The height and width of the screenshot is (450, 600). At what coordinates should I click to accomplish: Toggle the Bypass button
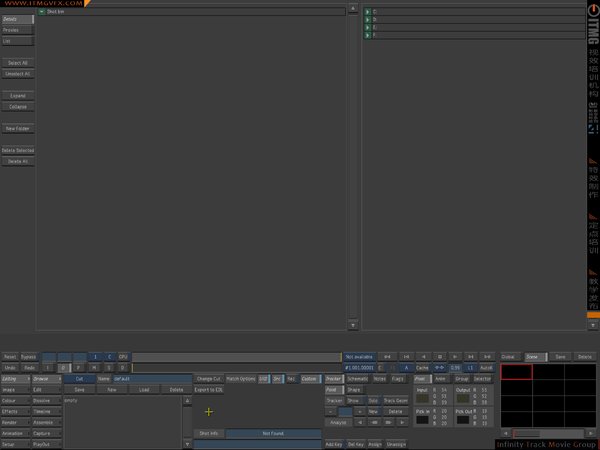click(x=29, y=357)
